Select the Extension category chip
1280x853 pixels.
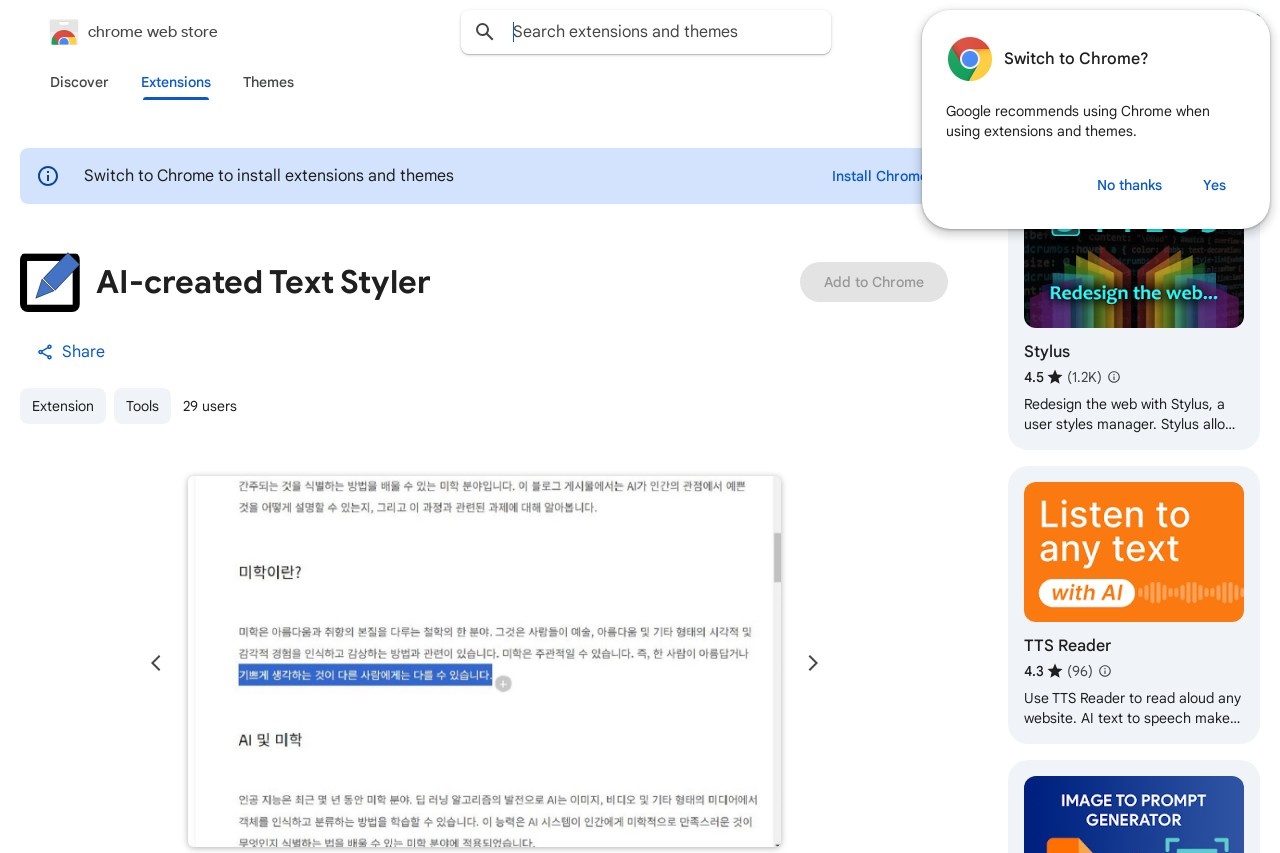tap(63, 406)
